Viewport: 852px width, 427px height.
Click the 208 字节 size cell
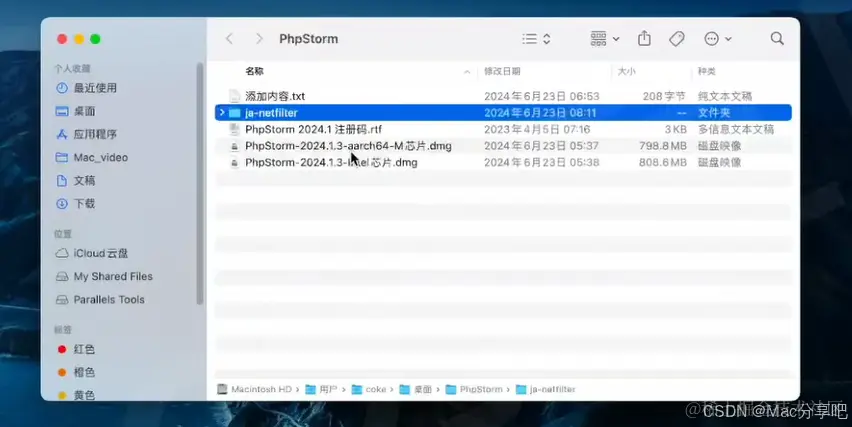[664, 96]
